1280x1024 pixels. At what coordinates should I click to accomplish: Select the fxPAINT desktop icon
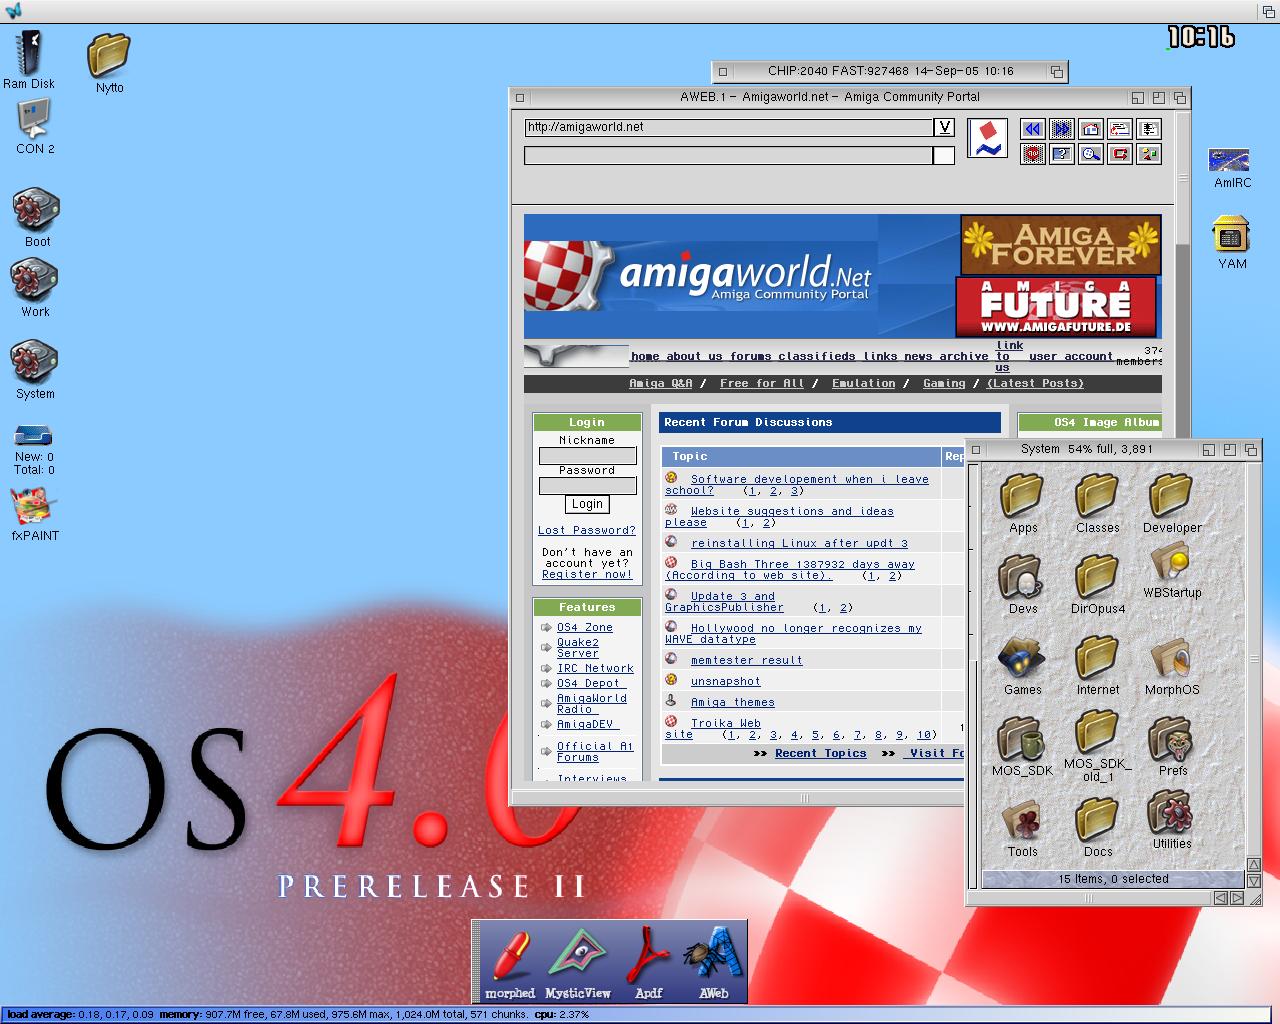(x=35, y=515)
